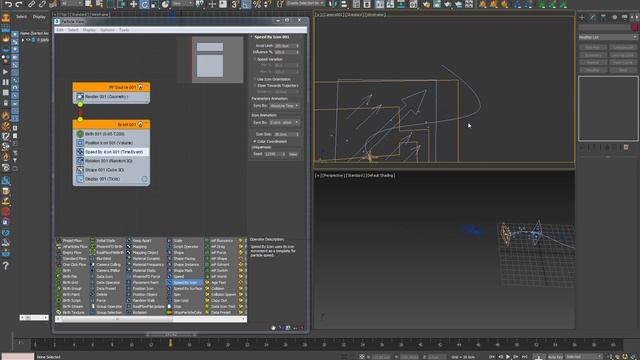This screenshot has width=640, height=360.
Task: Select Position Icon 001 operator
Action: (x=111, y=143)
